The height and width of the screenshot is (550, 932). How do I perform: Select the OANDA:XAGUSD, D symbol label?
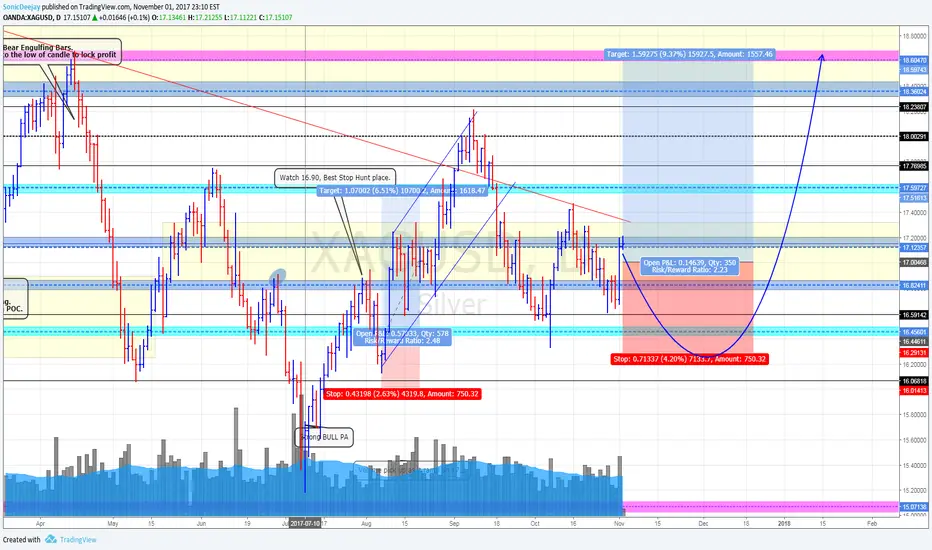pyautogui.click(x=32, y=18)
